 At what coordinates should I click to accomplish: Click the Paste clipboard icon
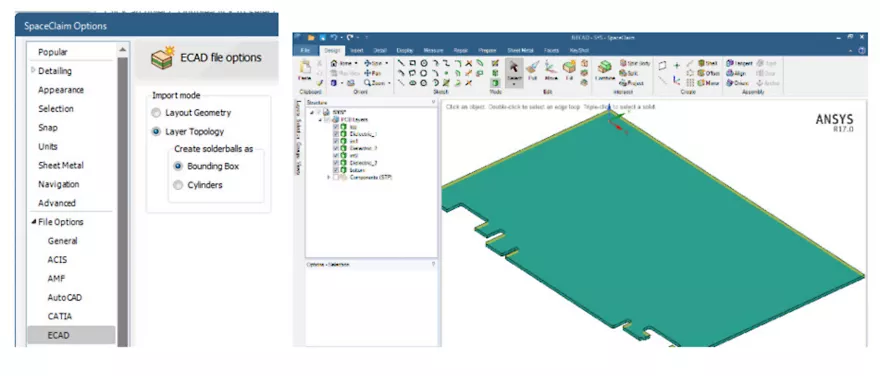pyautogui.click(x=305, y=71)
